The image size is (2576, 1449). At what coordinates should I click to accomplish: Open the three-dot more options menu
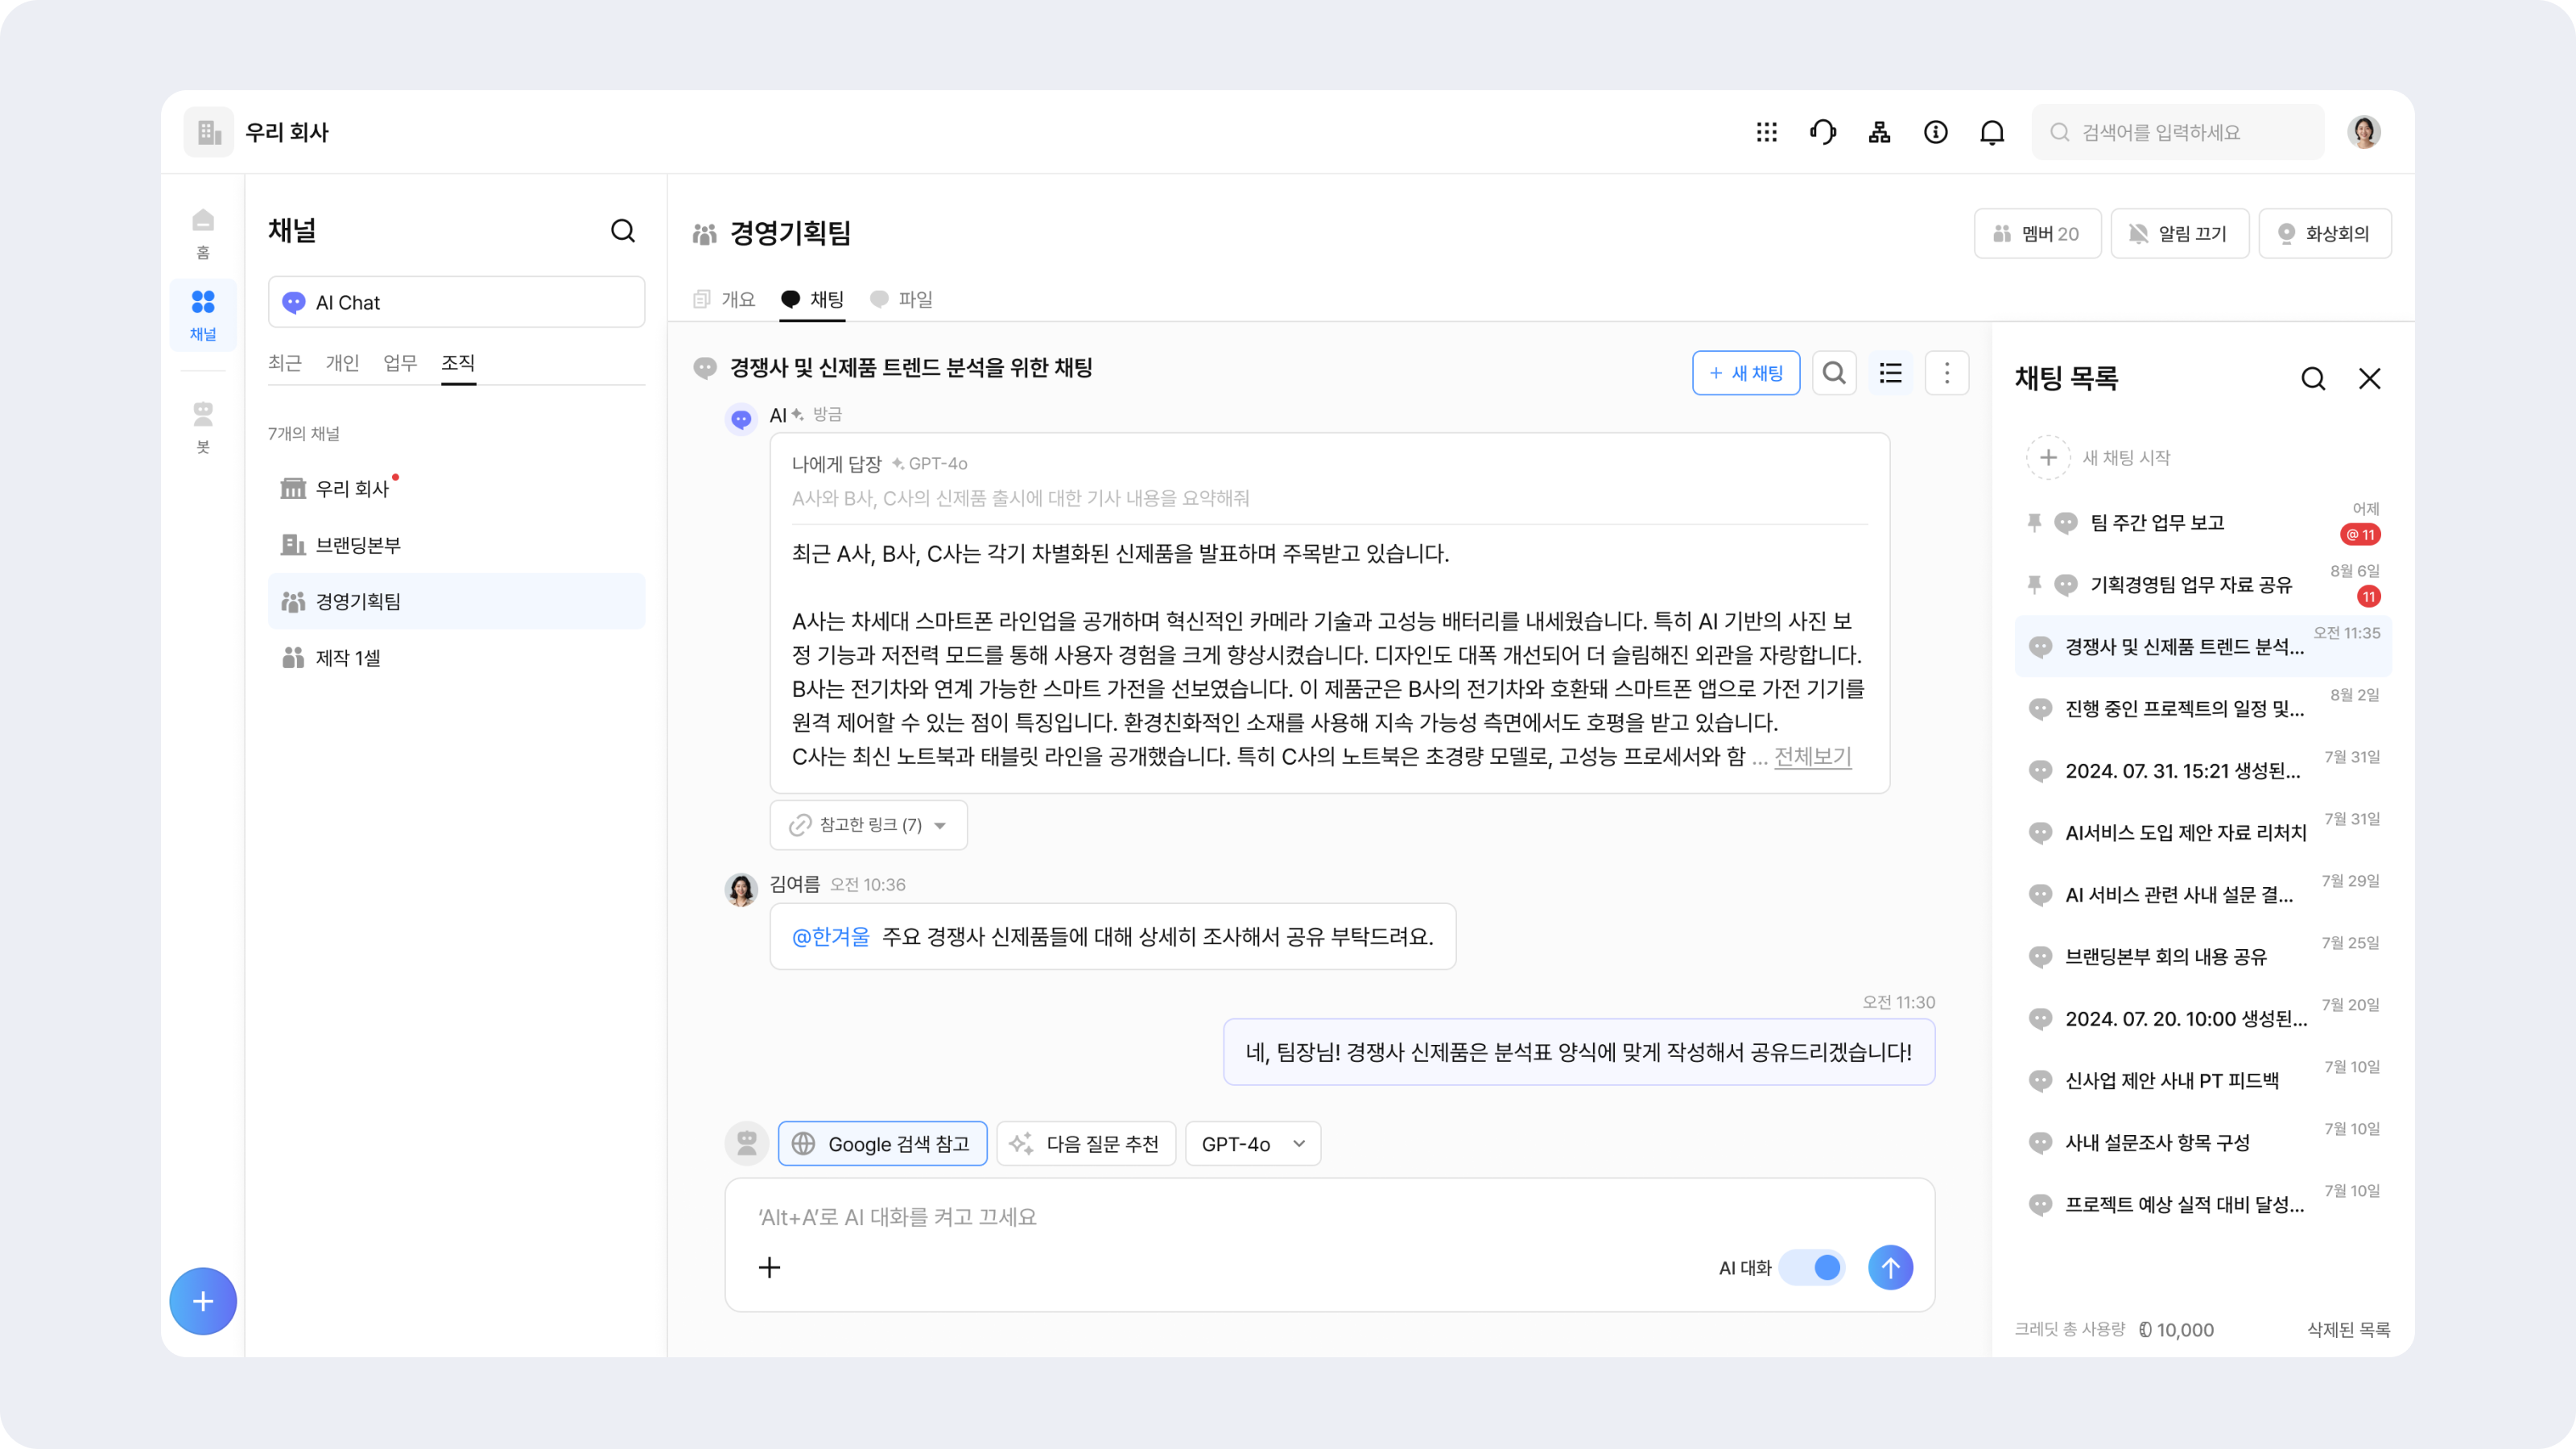click(1946, 373)
